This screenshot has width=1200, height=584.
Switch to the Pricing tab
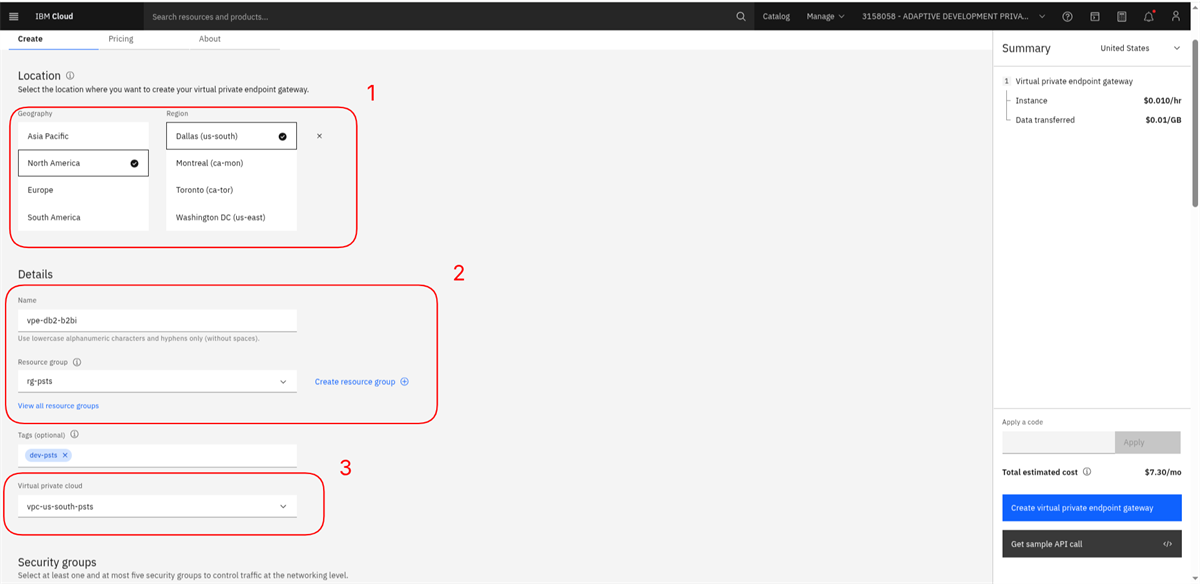(121, 39)
